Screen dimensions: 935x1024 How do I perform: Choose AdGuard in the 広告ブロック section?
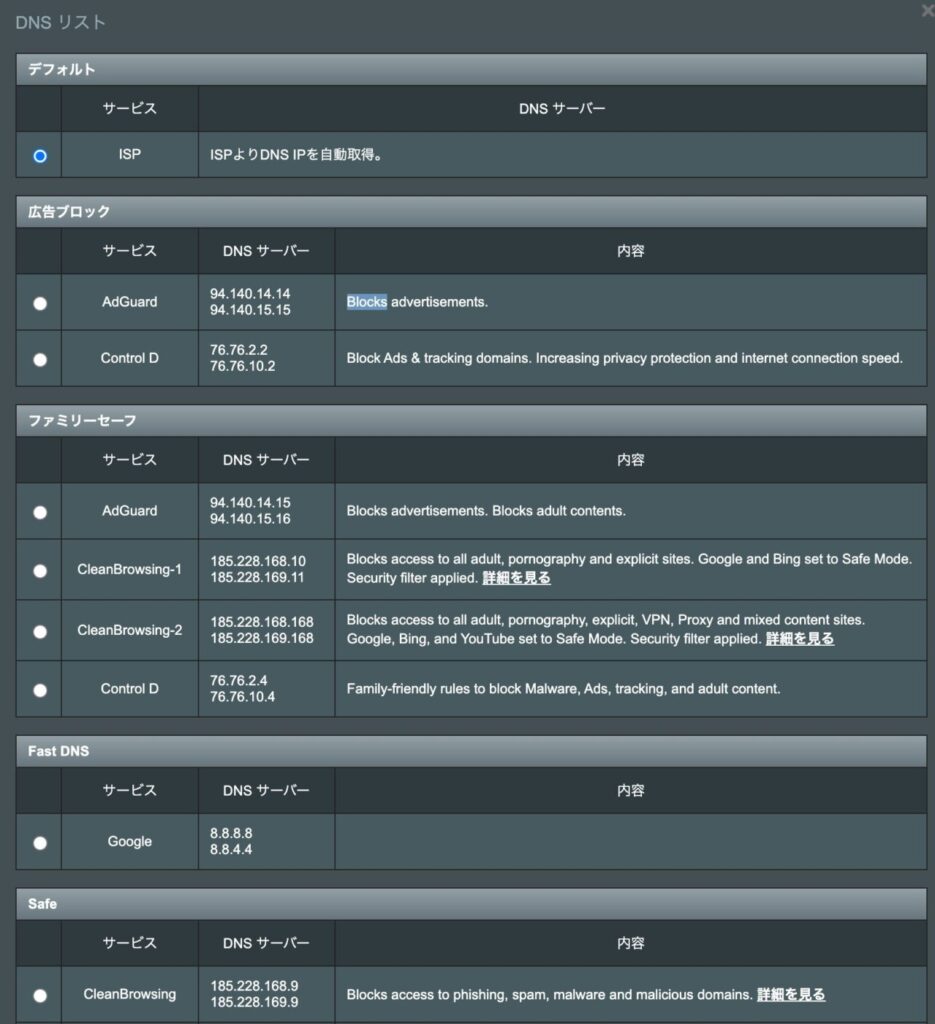(x=40, y=303)
